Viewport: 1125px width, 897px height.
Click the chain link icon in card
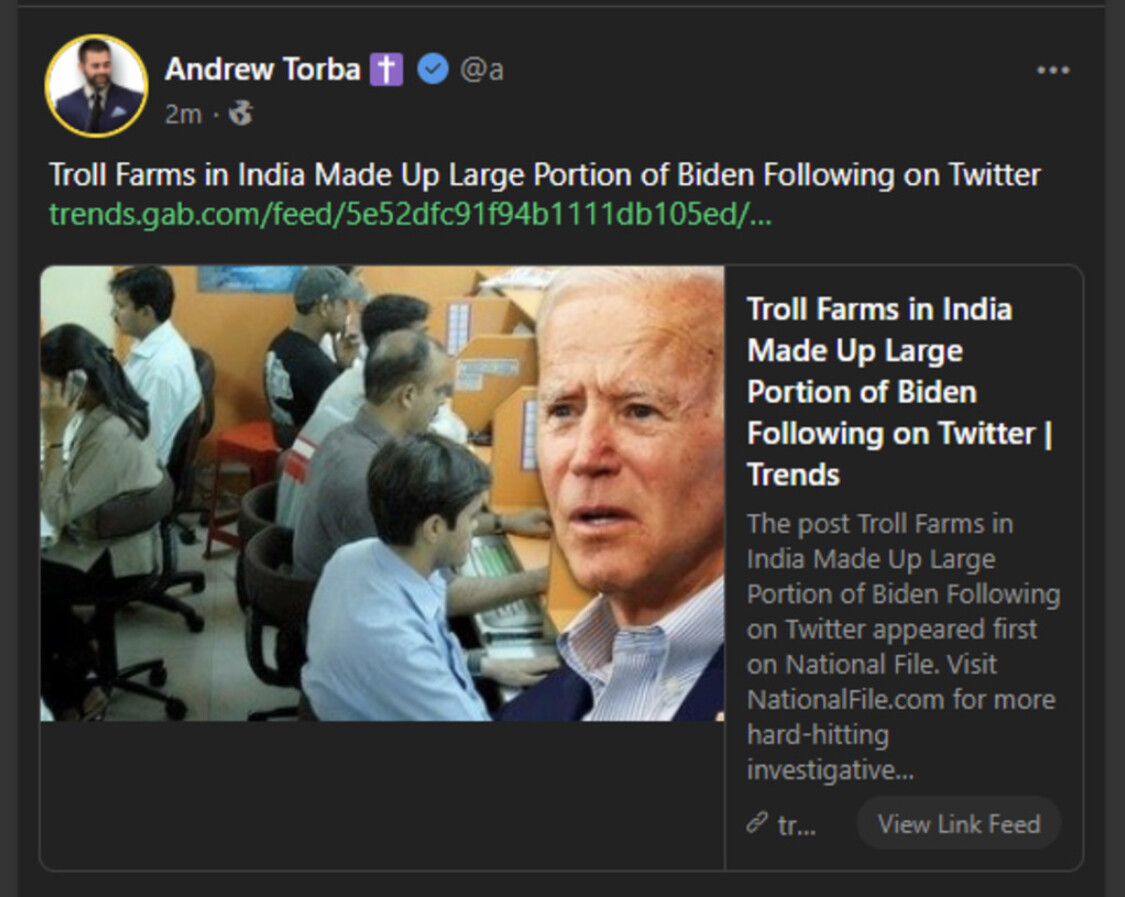pyautogui.click(x=757, y=823)
